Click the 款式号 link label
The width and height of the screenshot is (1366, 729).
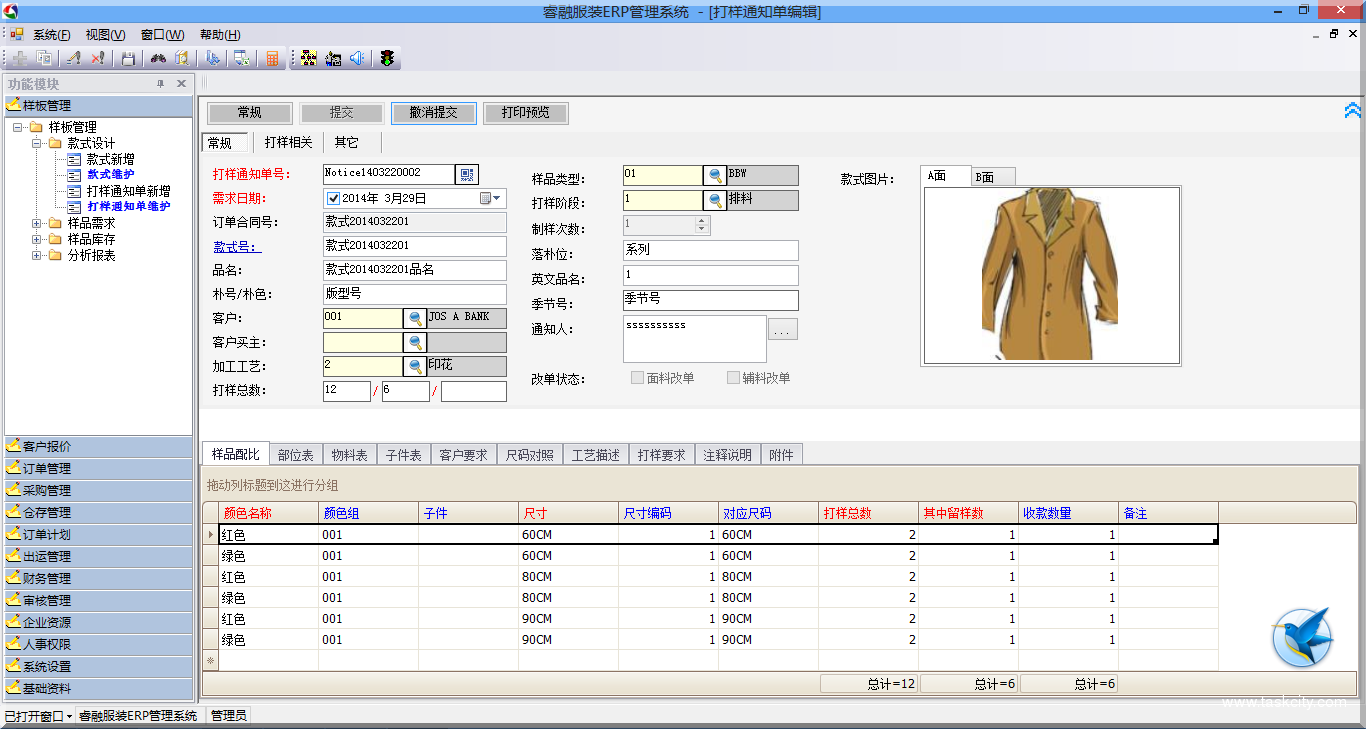pyautogui.click(x=236, y=247)
